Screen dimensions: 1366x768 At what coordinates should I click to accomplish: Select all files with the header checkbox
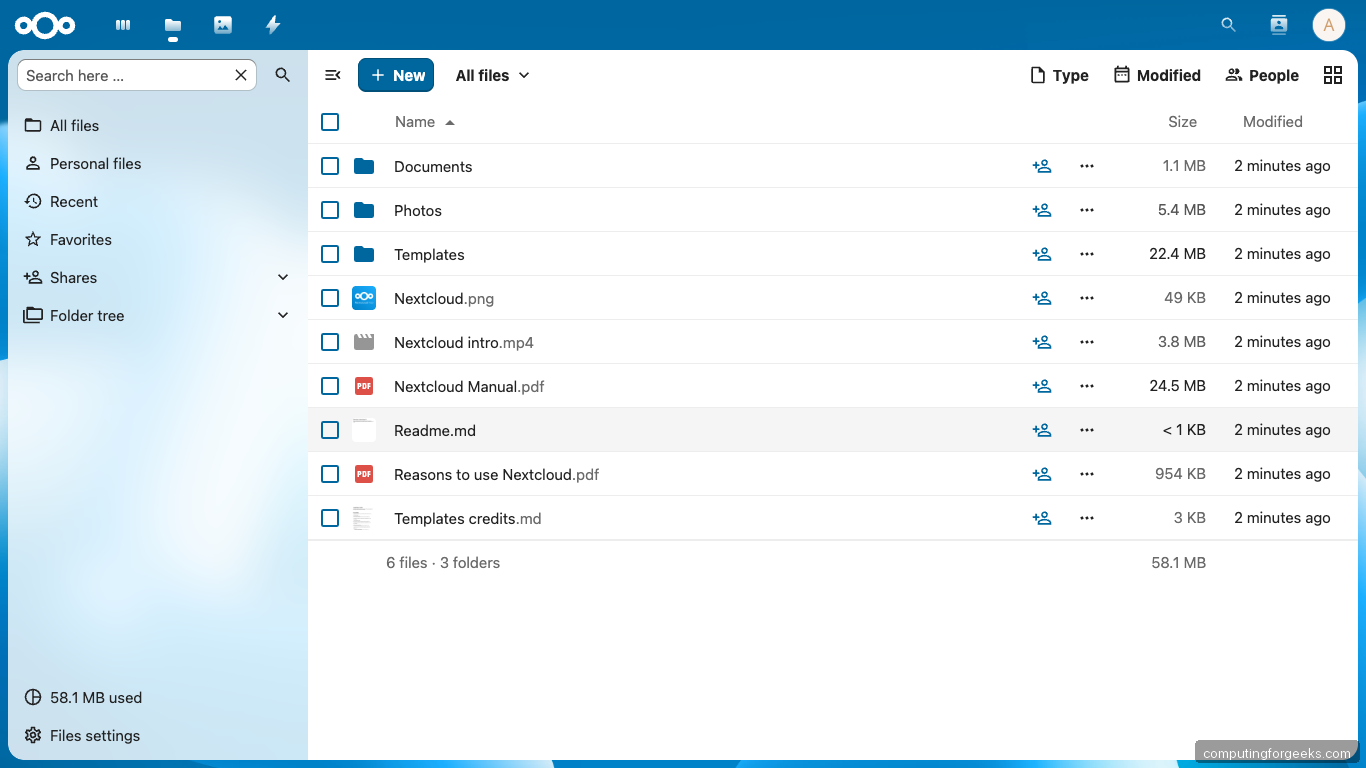point(330,122)
